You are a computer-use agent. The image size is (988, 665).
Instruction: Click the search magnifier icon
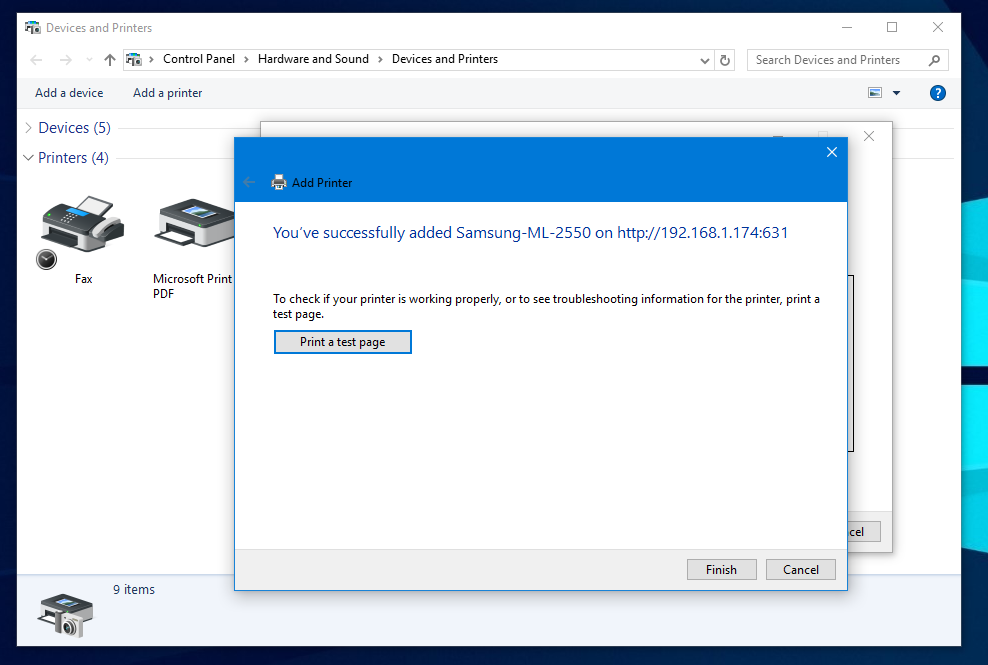click(935, 60)
